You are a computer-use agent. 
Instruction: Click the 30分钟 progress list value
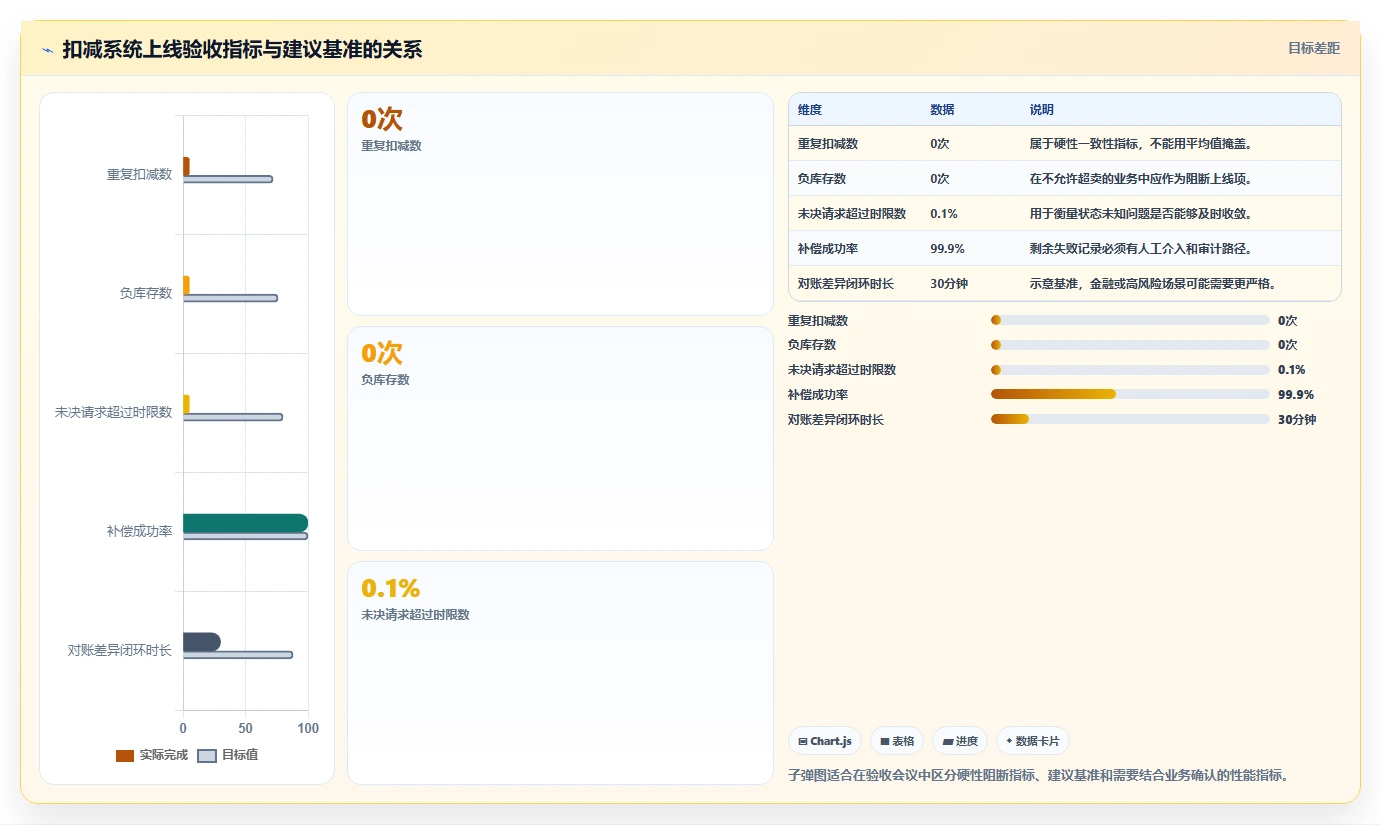(x=1297, y=419)
